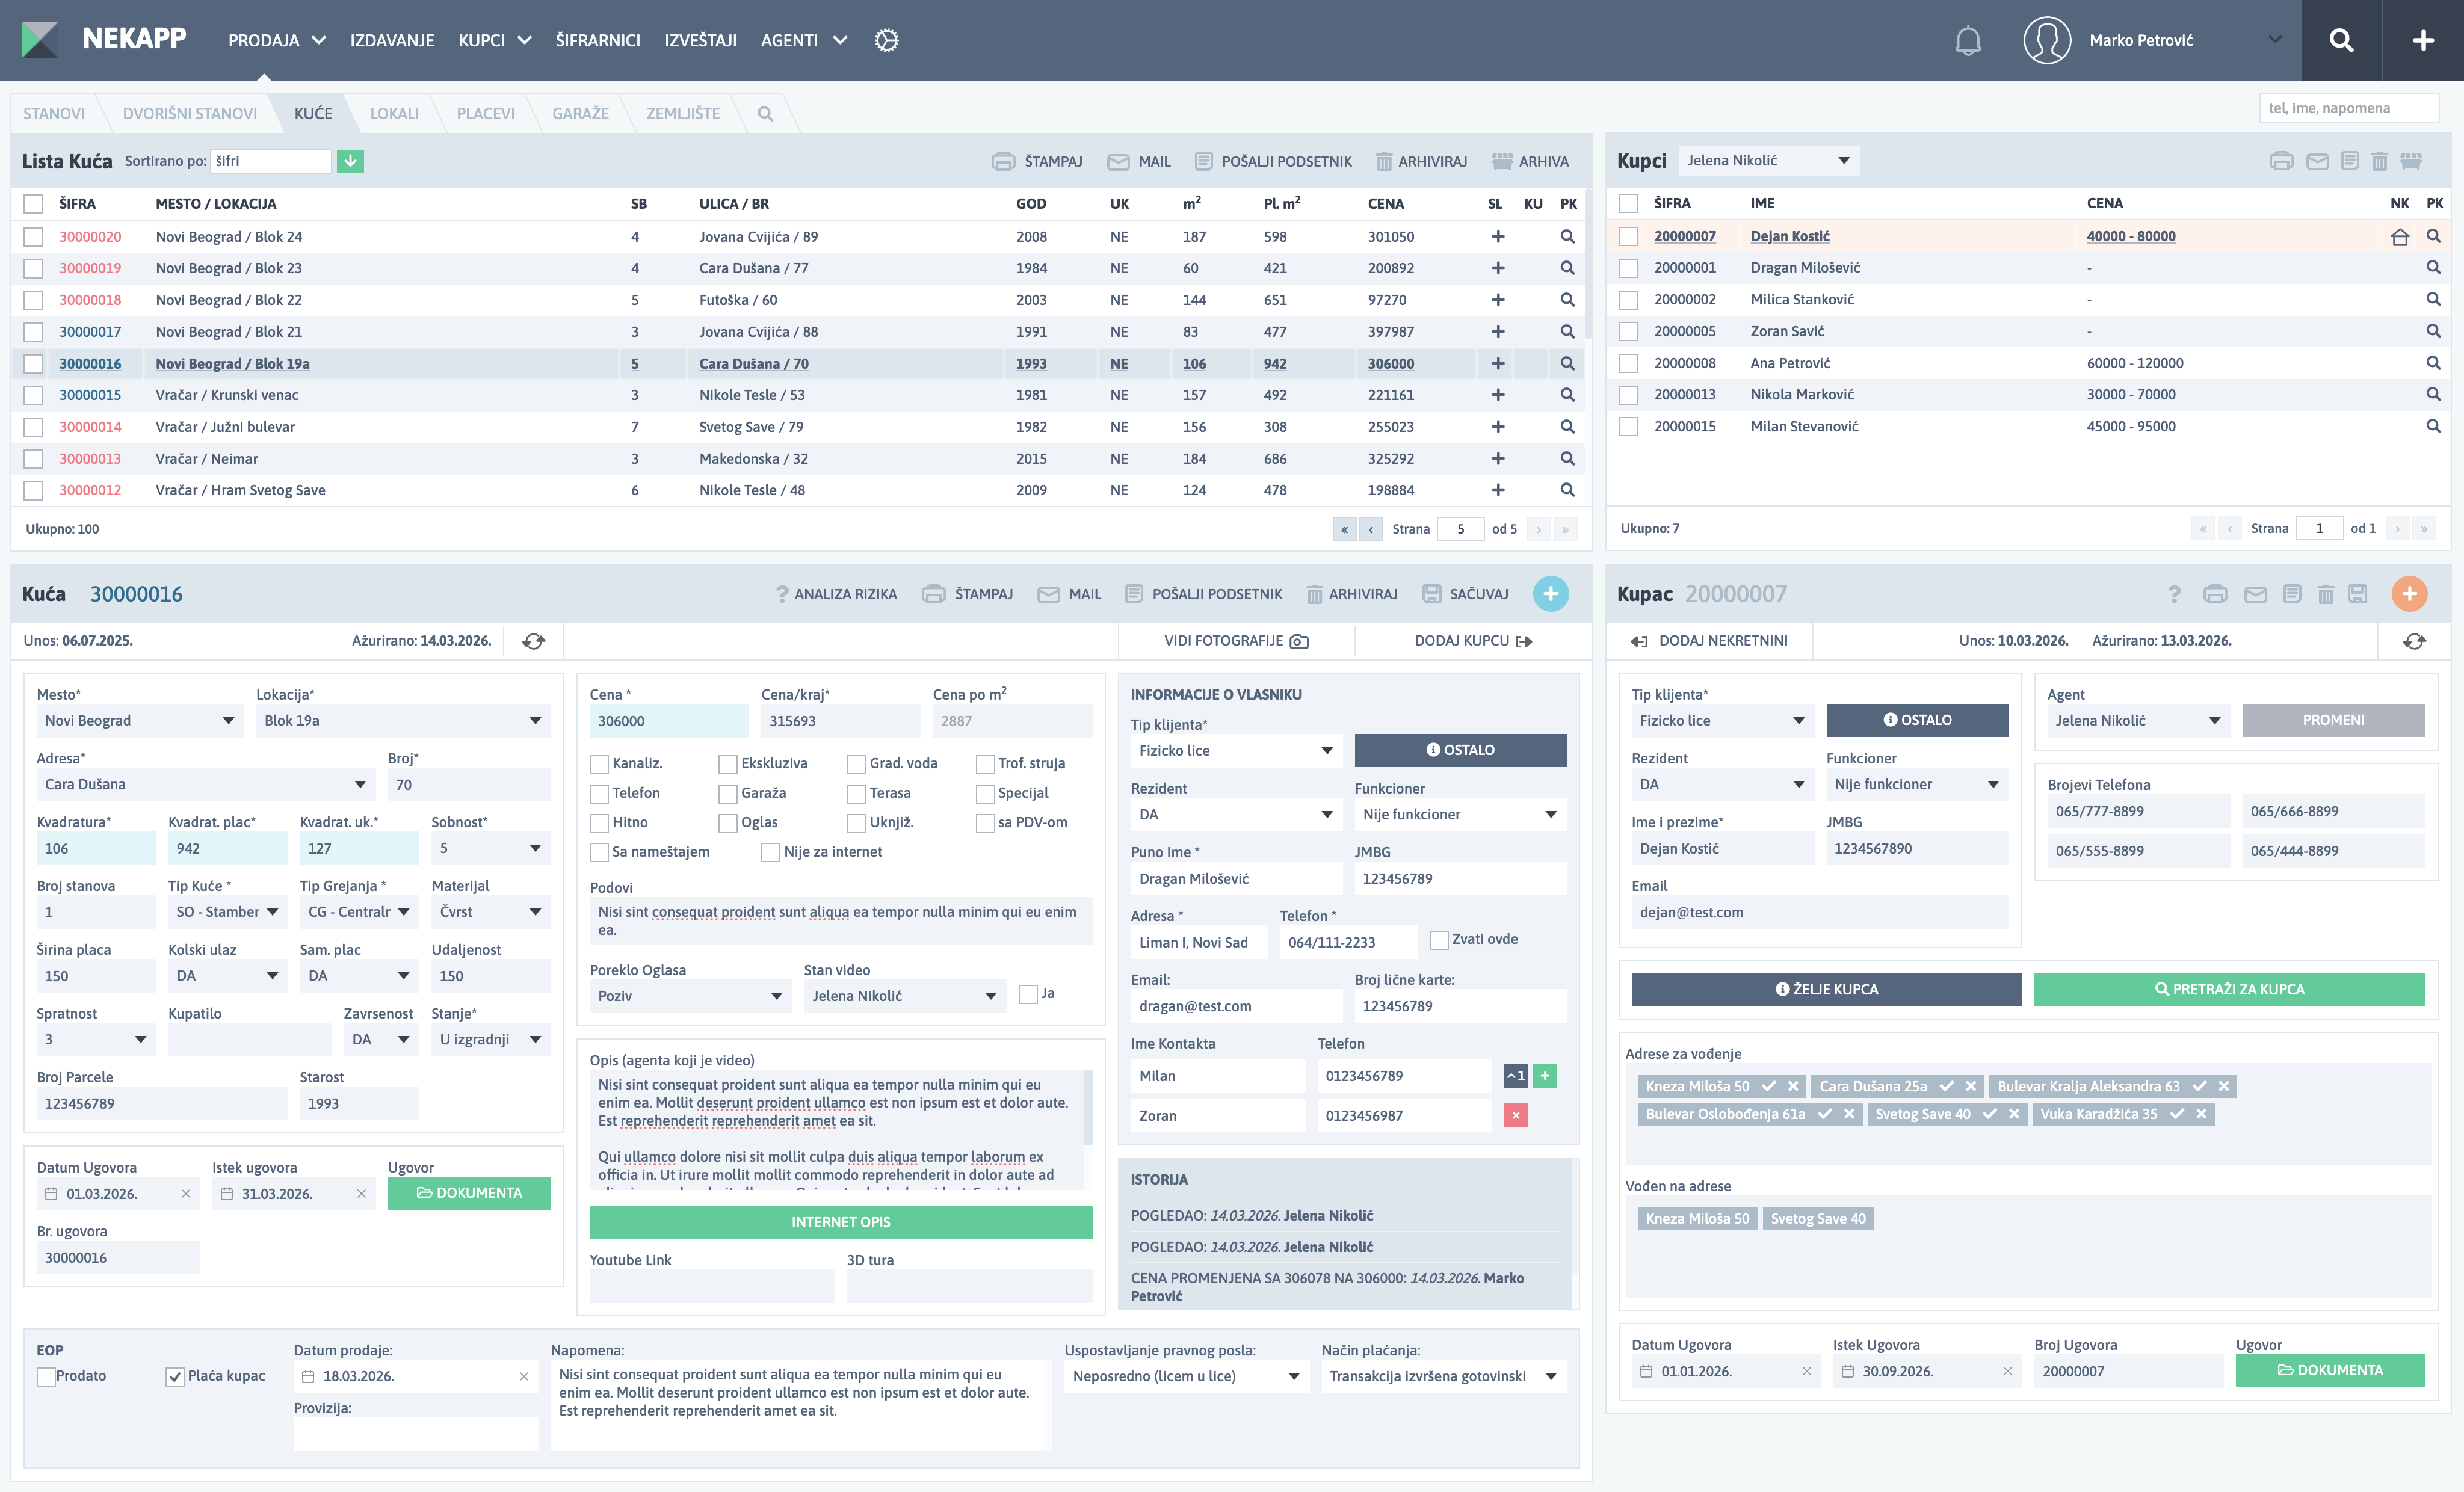This screenshot has width=2464, height=1492.
Task: Click house icon in Dejan Kostić row
Action: pos(2399,237)
